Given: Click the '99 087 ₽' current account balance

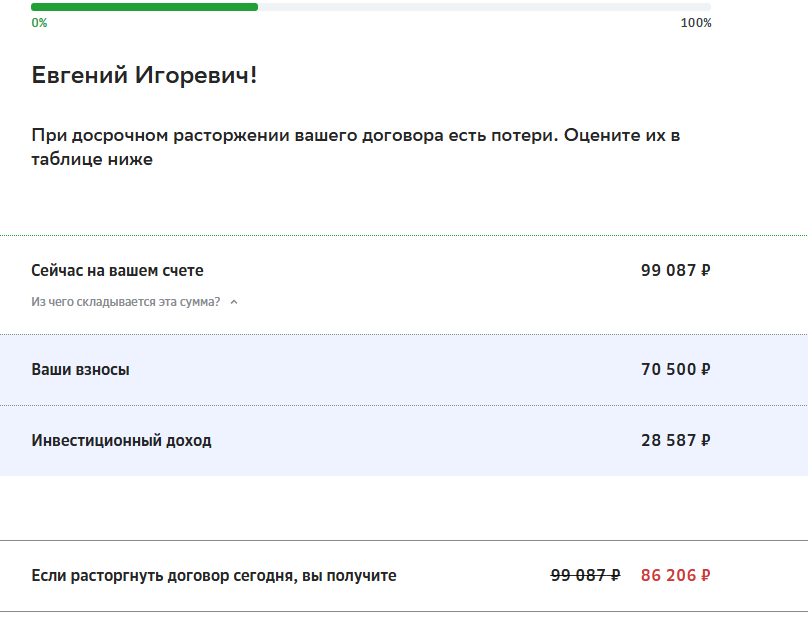Looking at the screenshot, I should (676, 271).
